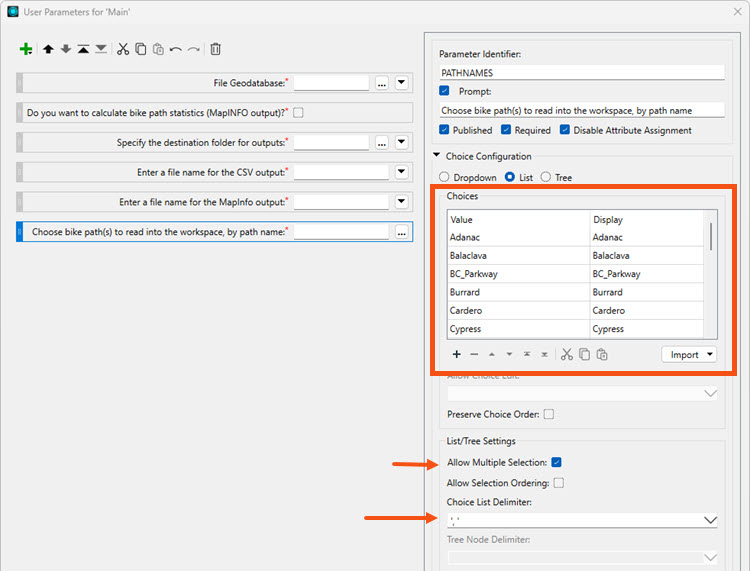Click the Prompt text input field
750x571 pixels.
(x=582, y=110)
